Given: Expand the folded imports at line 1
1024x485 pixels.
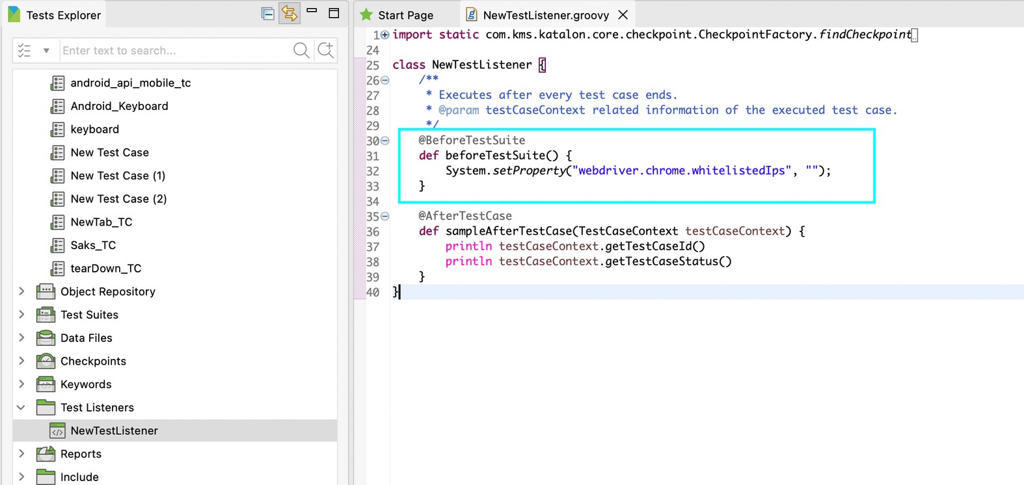Looking at the screenshot, I should [385, 35].
